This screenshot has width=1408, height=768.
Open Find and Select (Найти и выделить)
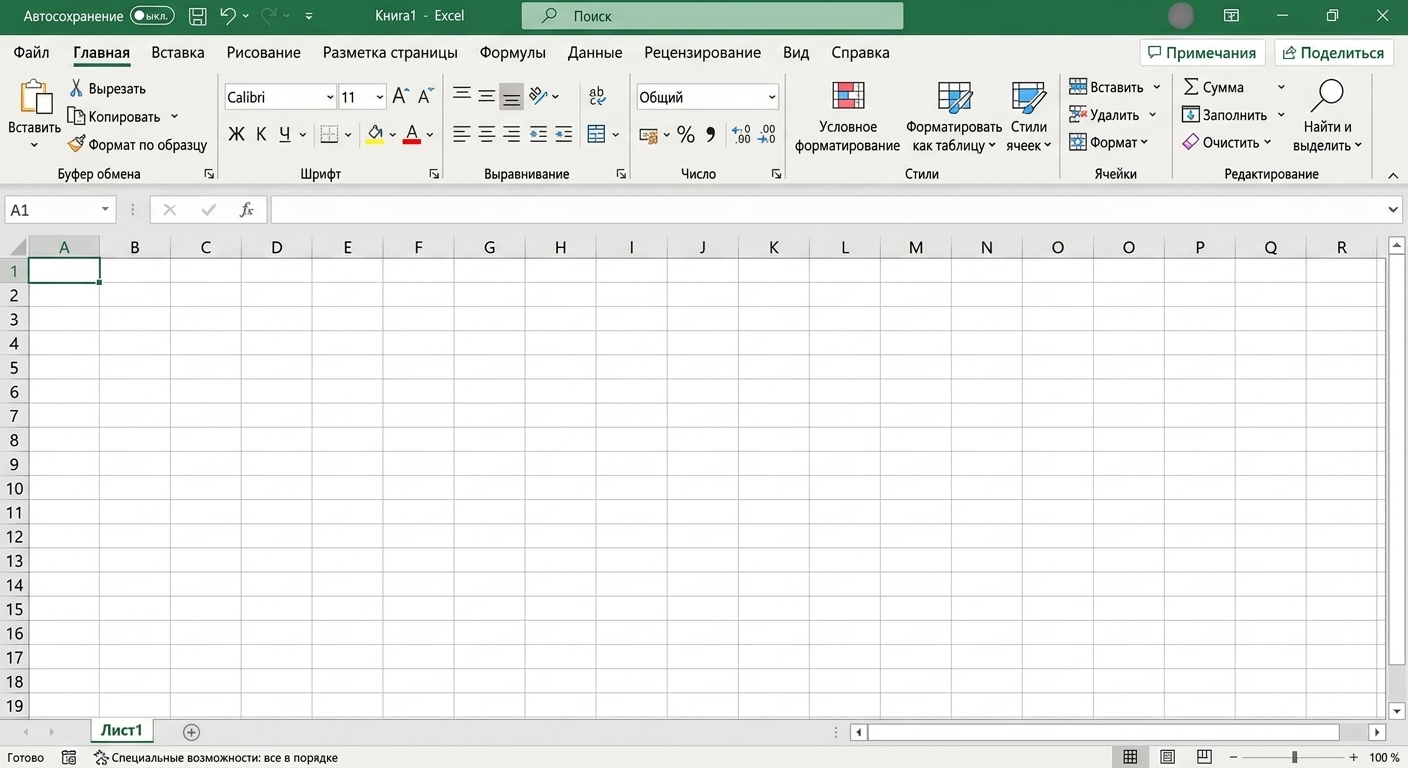point(1327,117)
